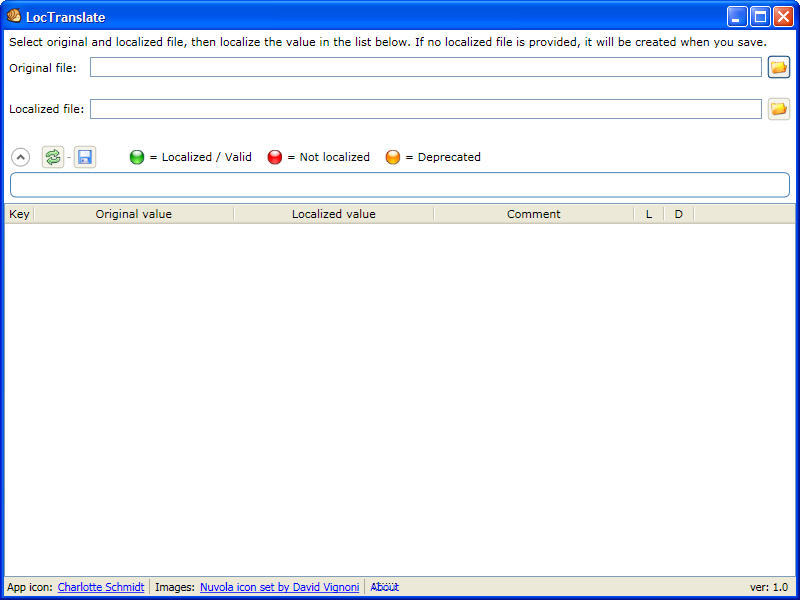Click the save floppy disk icon
Image resolution: width=800 pixels, height=600 pixels.
tap(84, 156)
